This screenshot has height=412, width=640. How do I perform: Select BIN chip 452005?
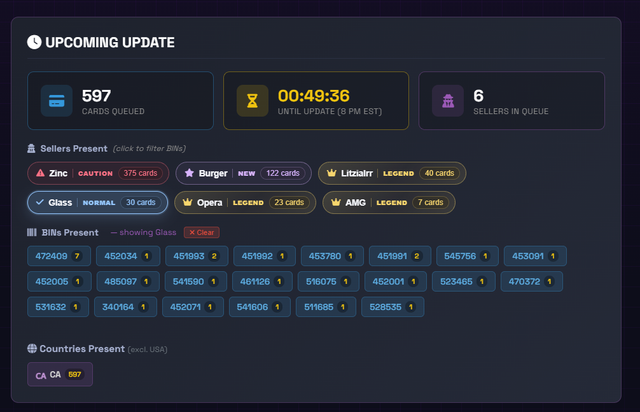pos(59,281)
